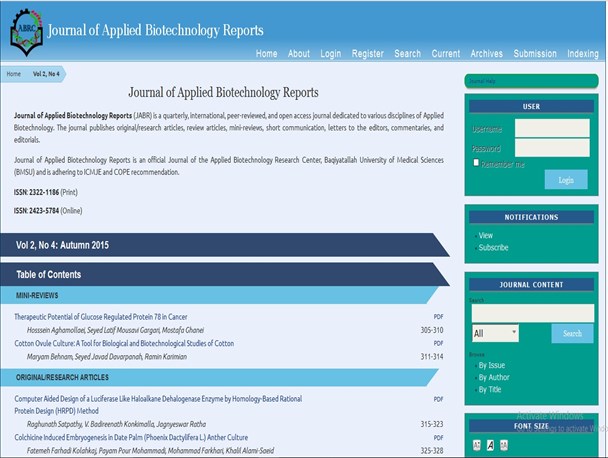
Task: Click the Journal of Applied Biotechnology Reports banner title
Action: coord(155,30)
